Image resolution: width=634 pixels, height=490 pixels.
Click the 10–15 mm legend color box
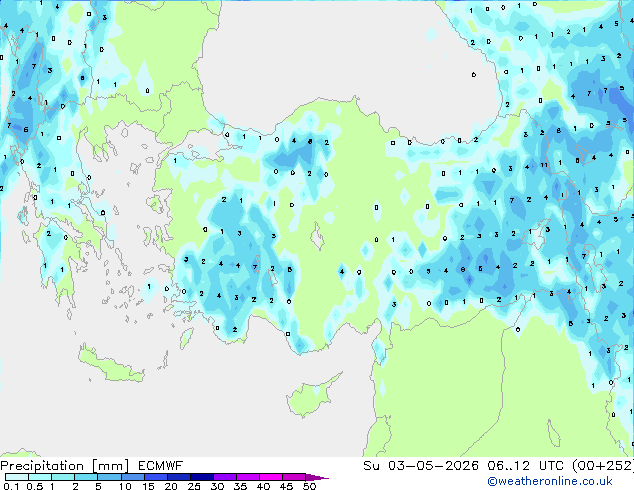coord(132,477)
